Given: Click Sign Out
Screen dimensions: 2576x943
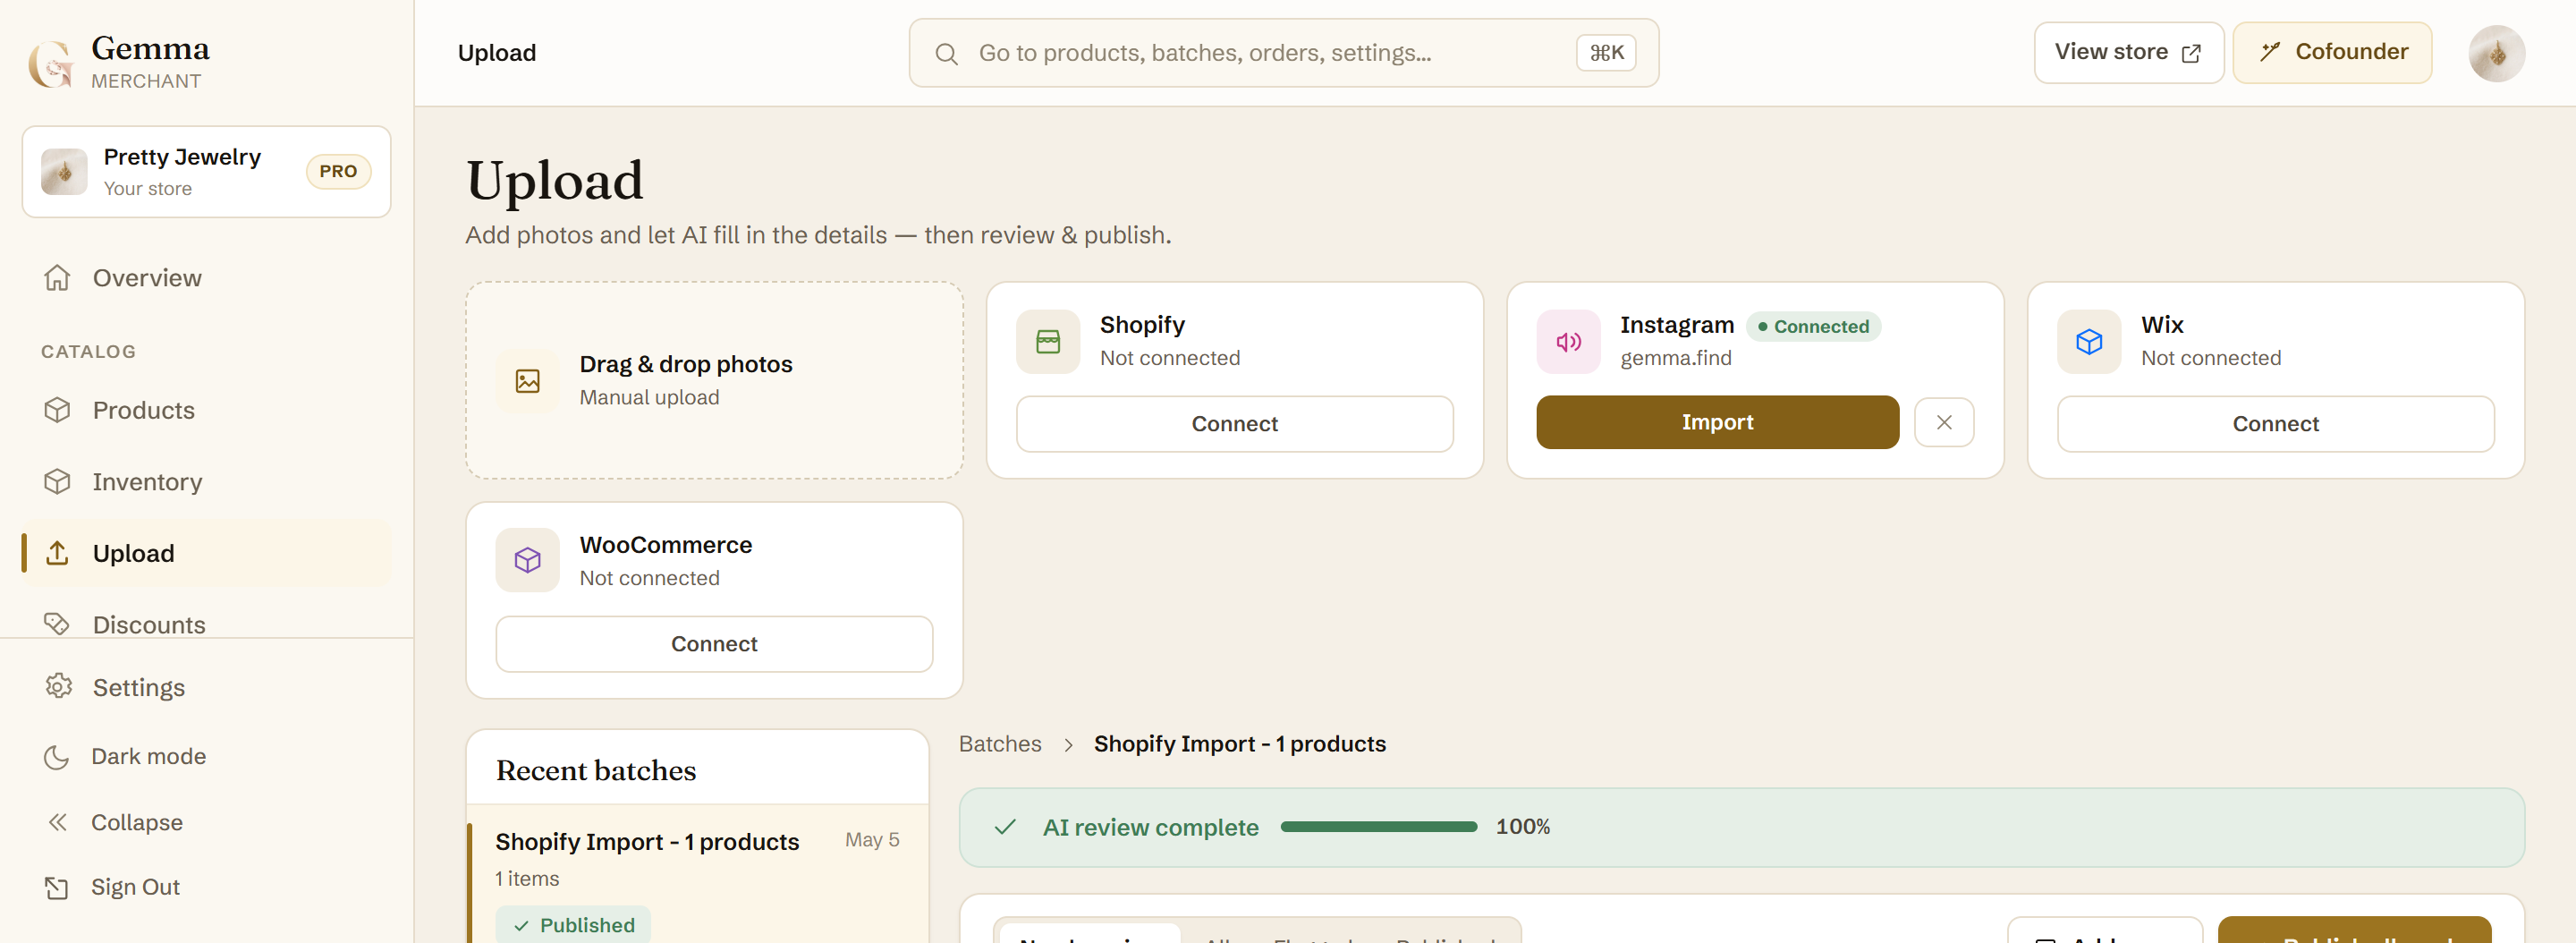Looking at the screenshot, I should (x=206, y=887).
